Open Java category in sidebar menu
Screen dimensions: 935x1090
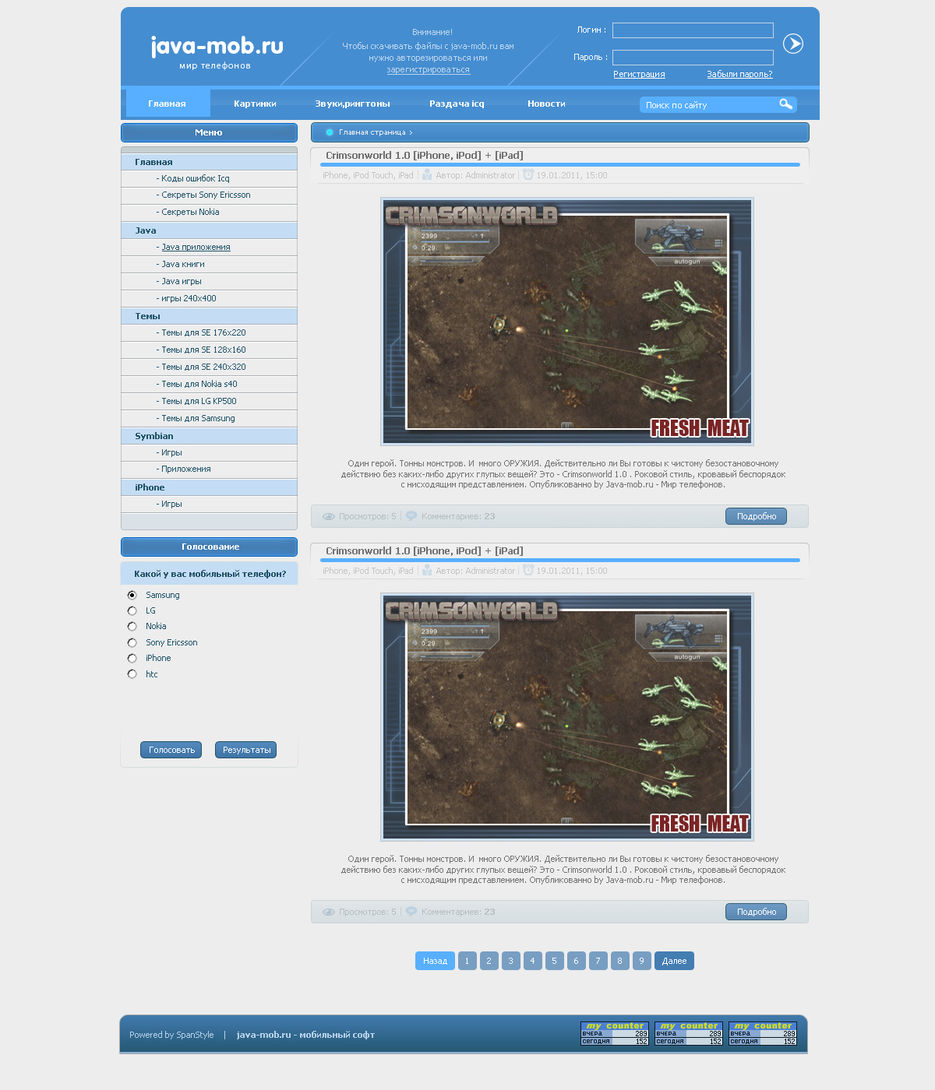point(209,231)
